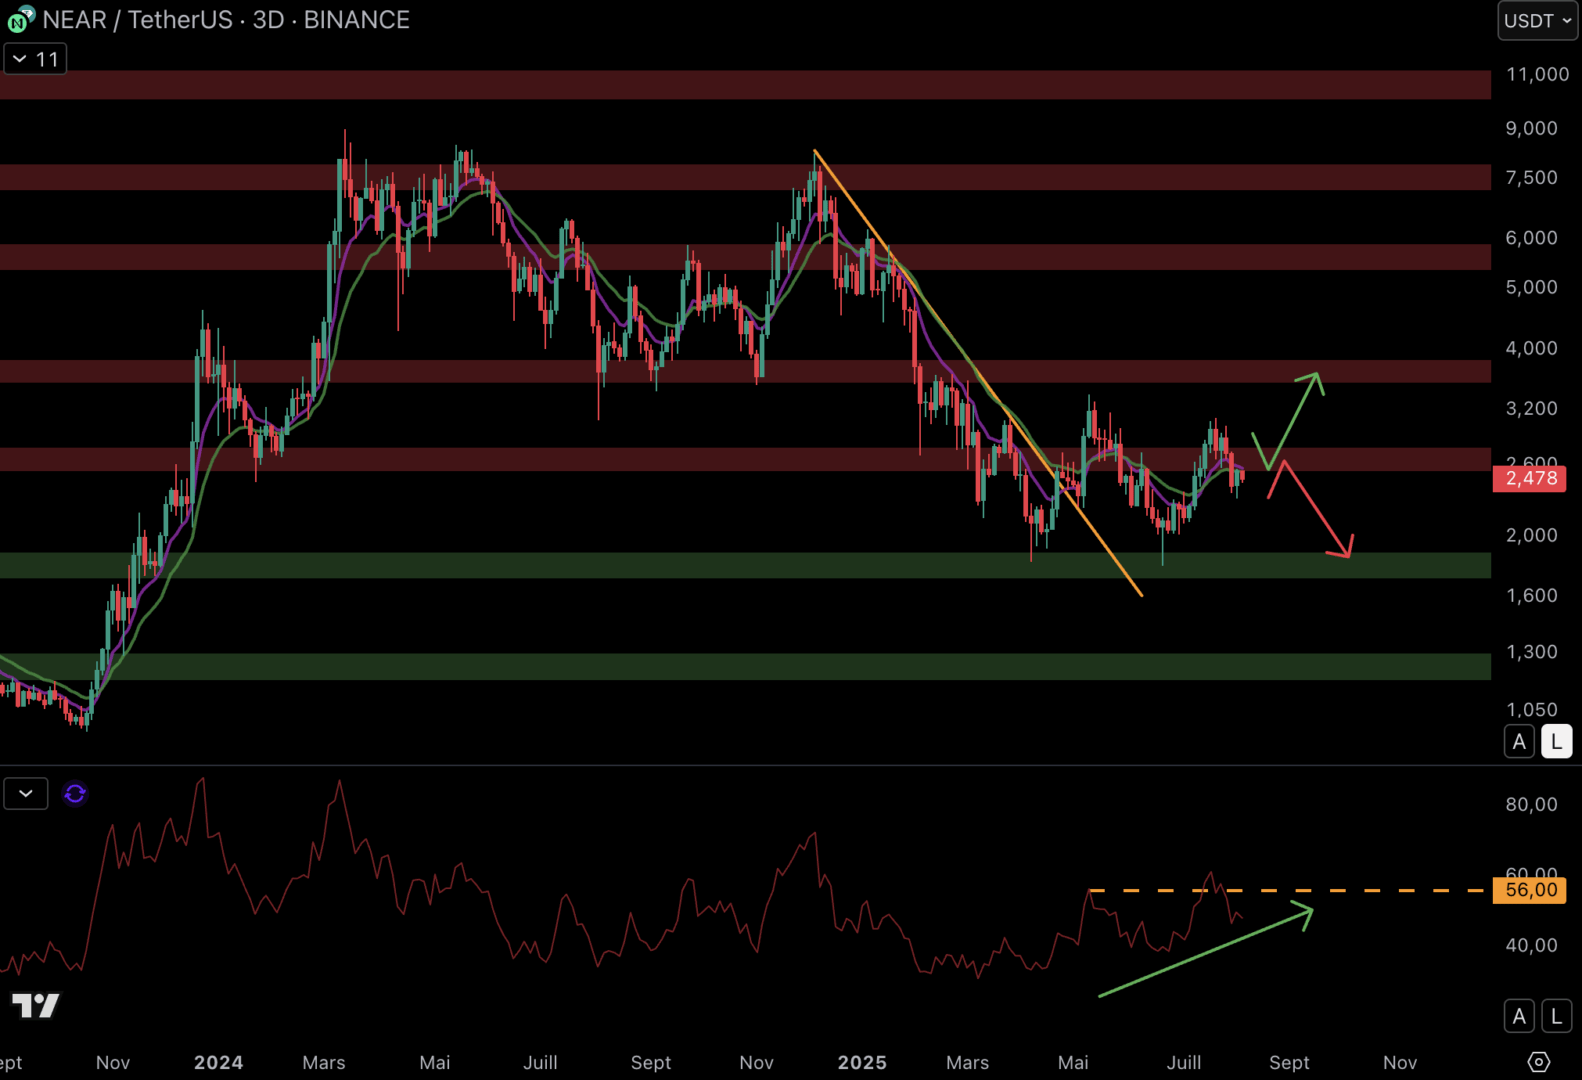Open the TradingView logo
Image resolution: width=1582 pixels, height=1080 pixels.
pos(36,1005)
